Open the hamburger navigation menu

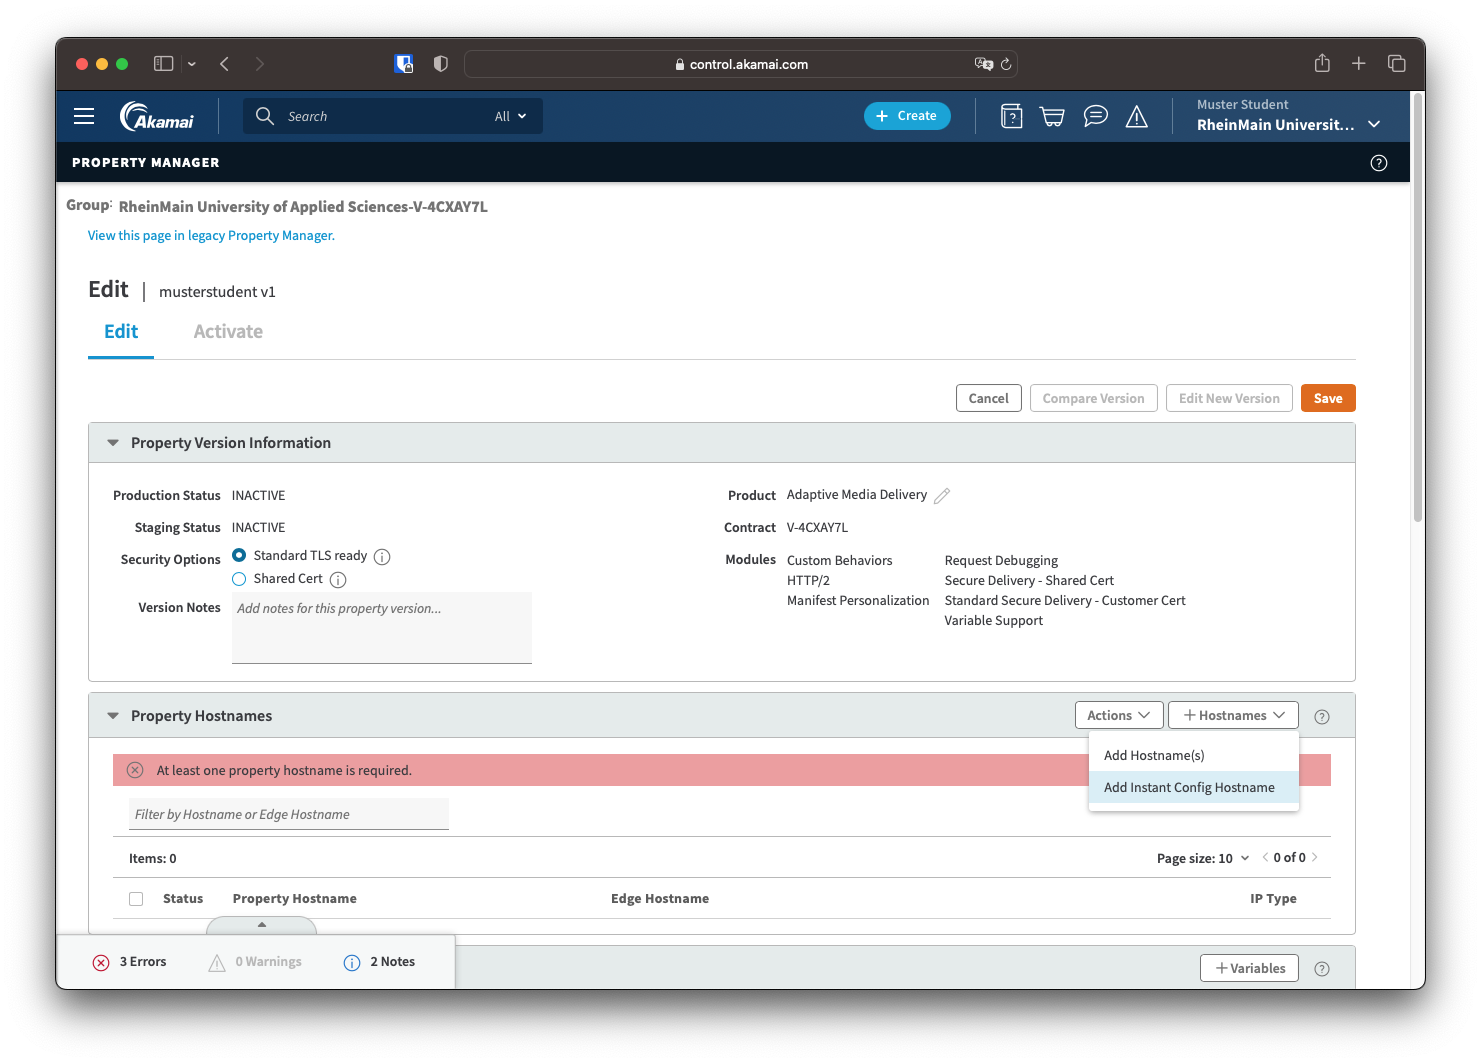point(84,116)
